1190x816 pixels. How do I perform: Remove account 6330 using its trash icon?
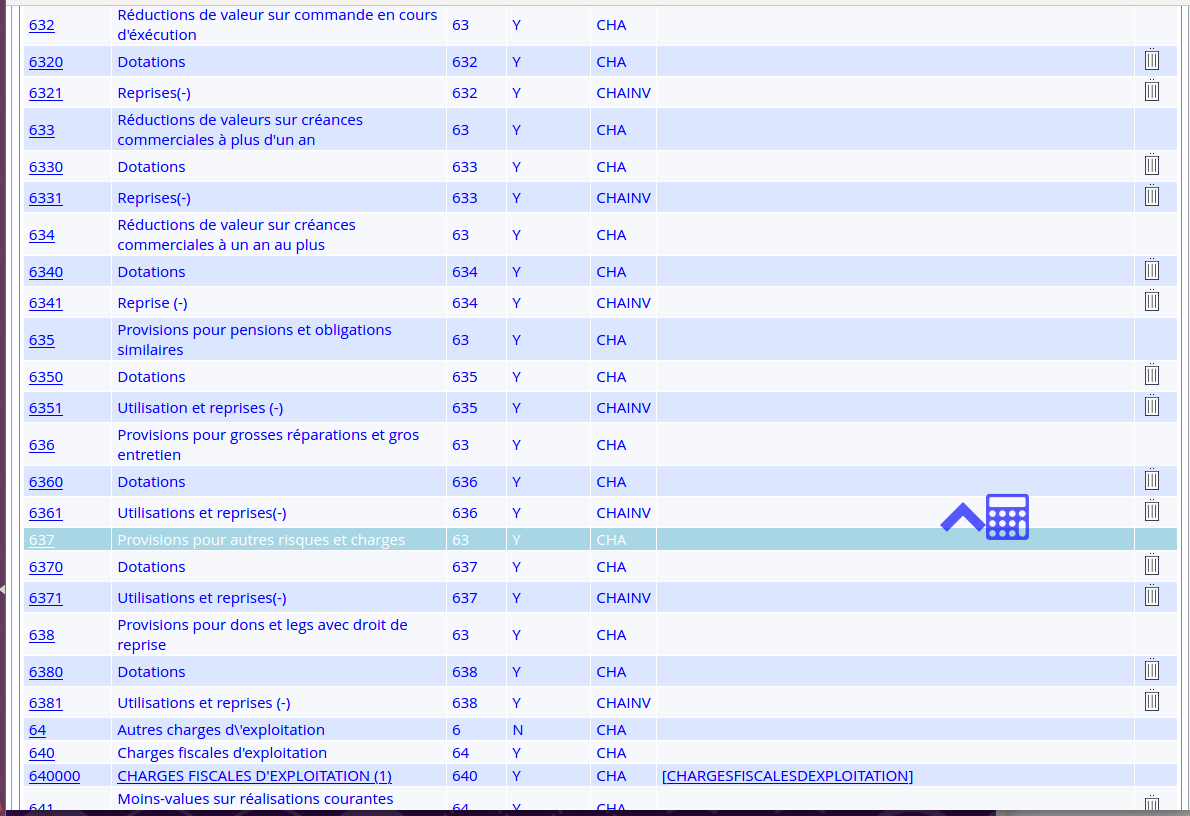click(x=1151, y=166)
